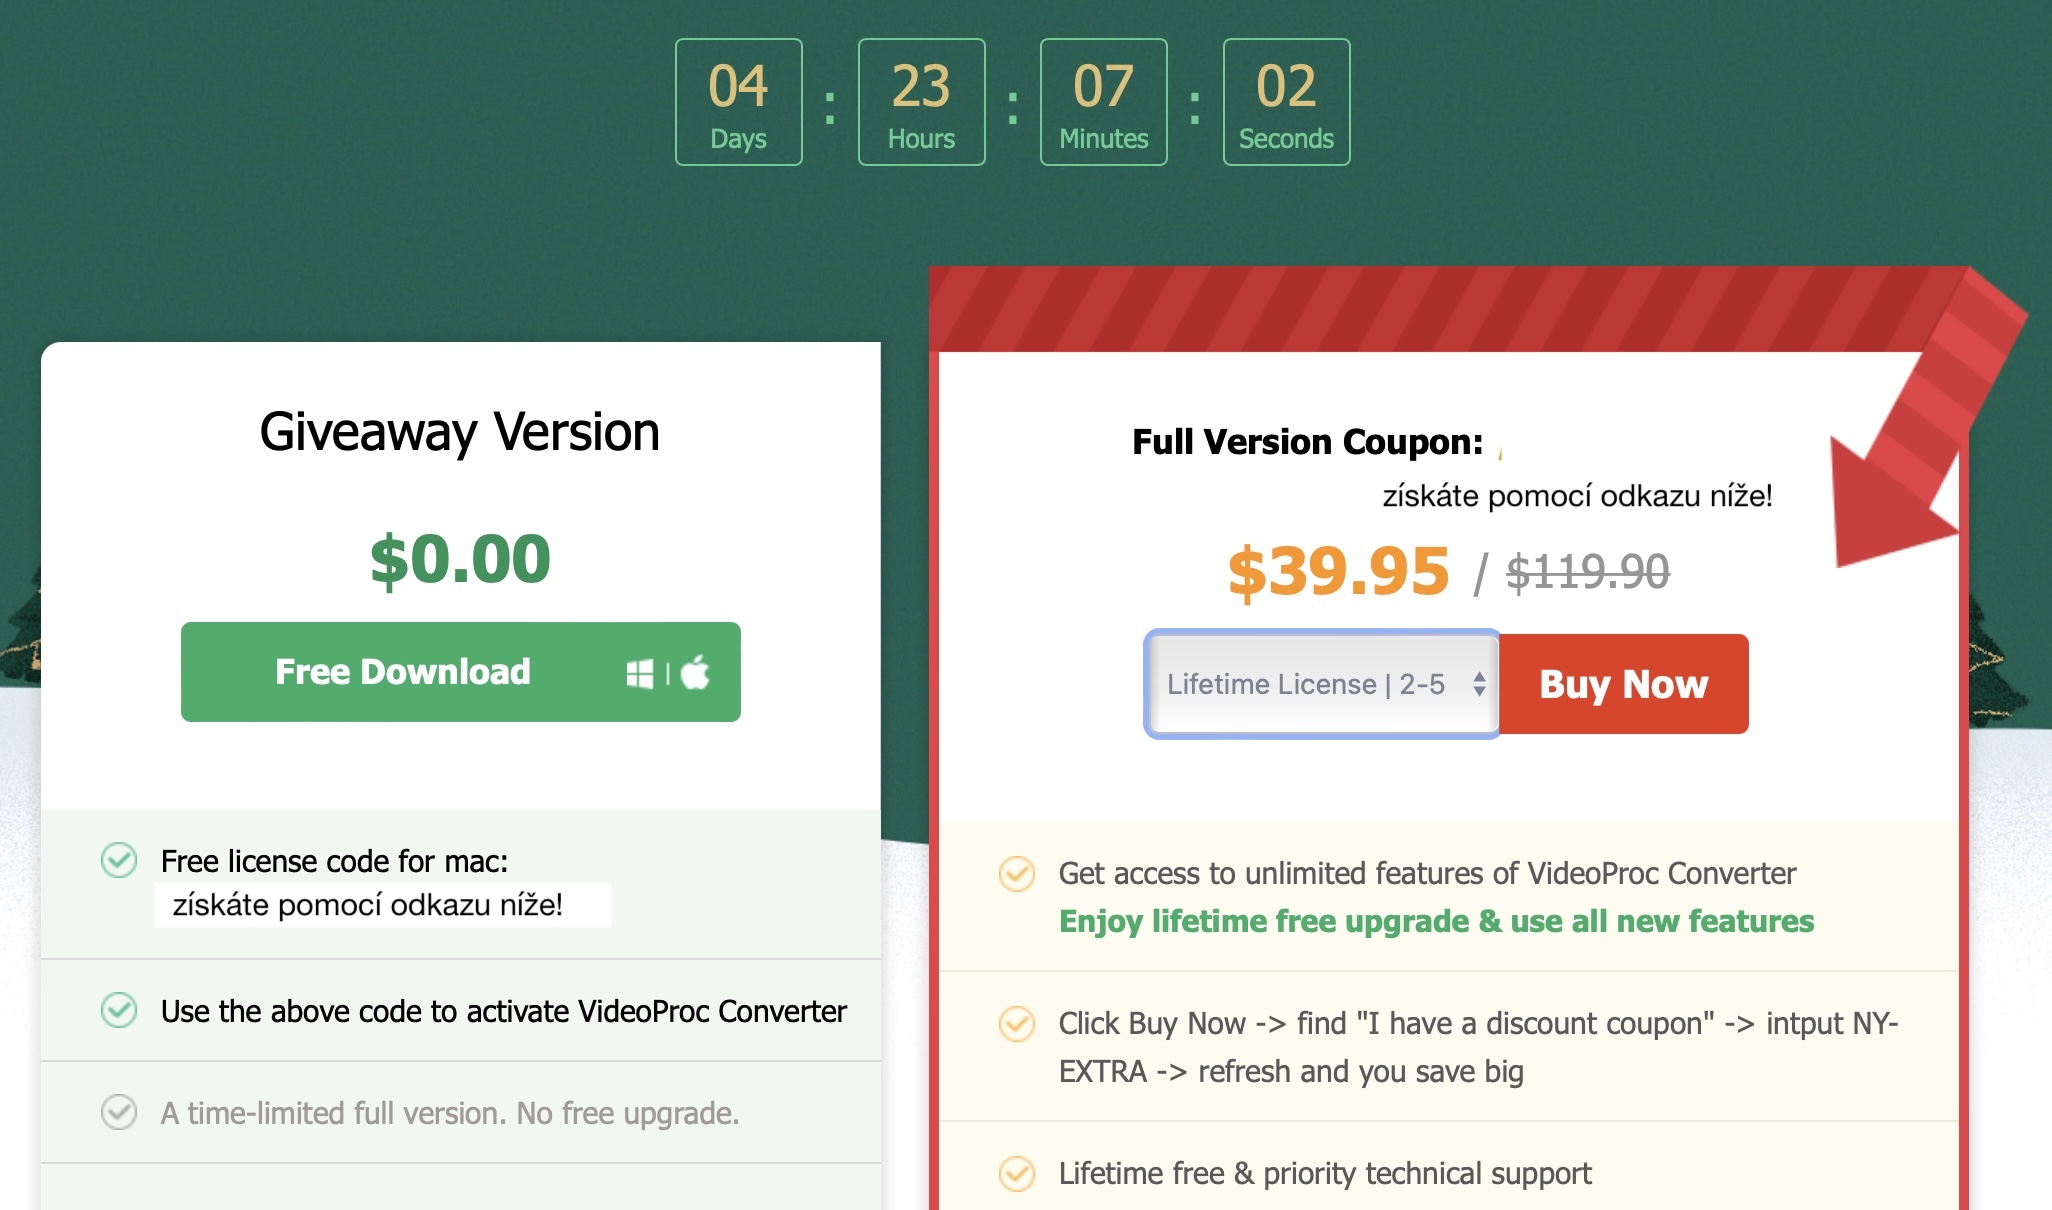
Task: Click the Days countdown box
Action: tap(739, 102)
